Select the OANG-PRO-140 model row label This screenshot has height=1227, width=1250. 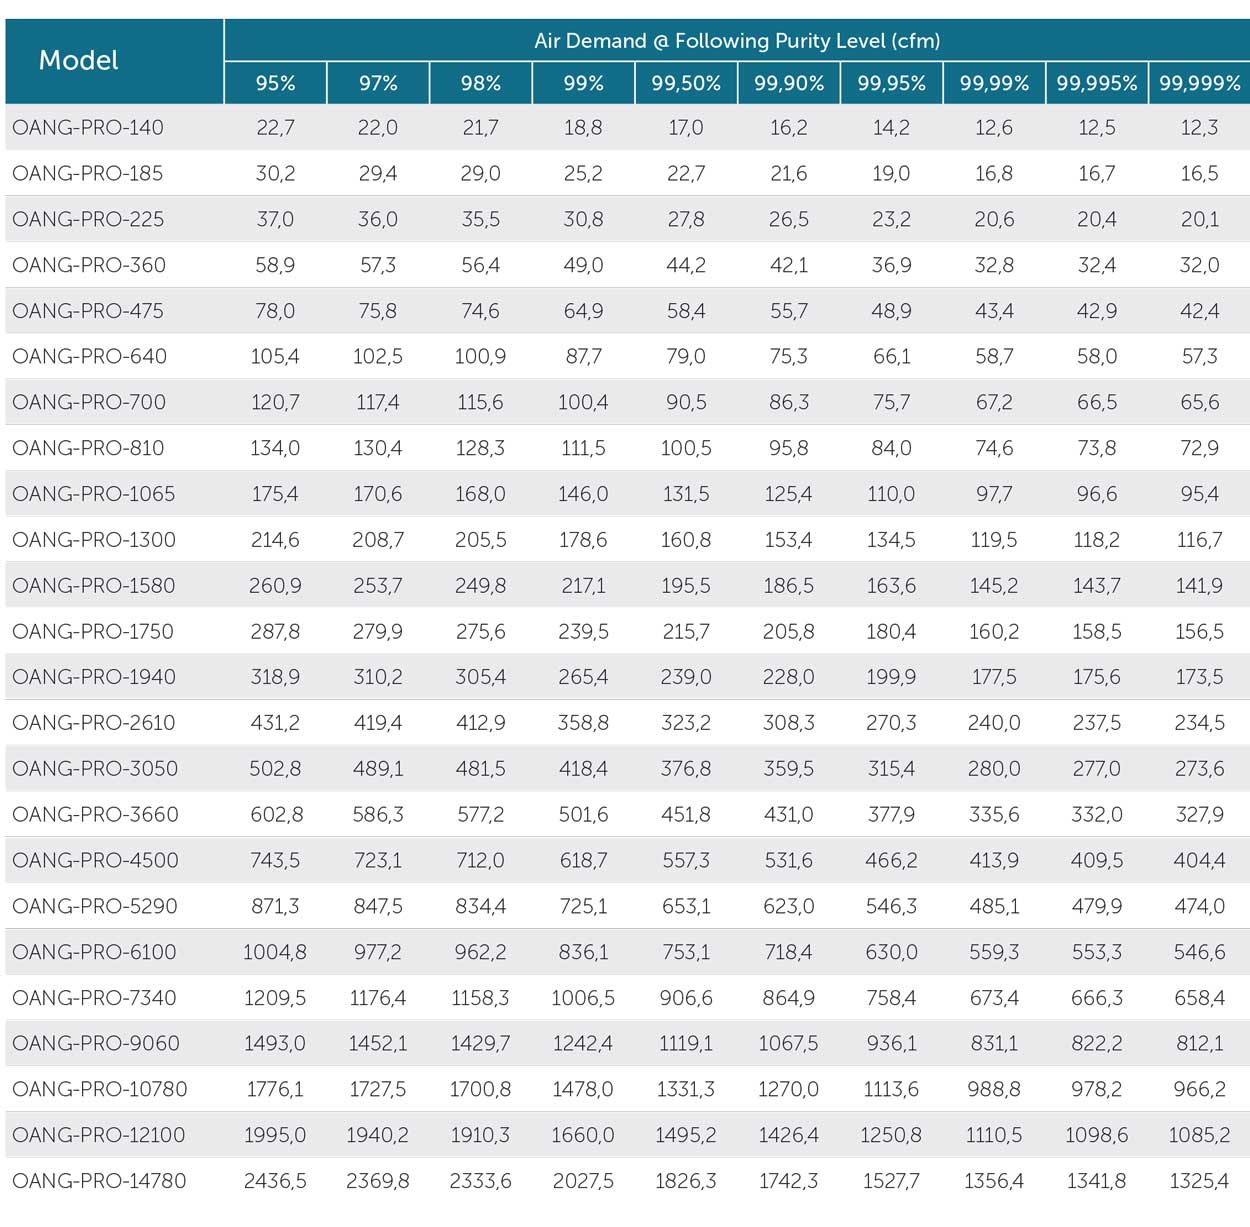pos(88,127)
